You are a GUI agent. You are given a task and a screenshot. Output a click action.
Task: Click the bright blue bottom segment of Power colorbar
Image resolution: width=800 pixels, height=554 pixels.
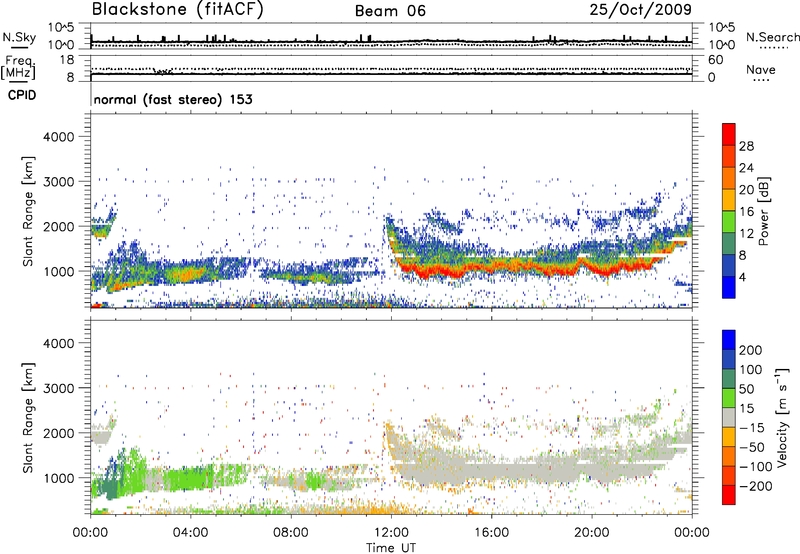[x=729, y=287]
